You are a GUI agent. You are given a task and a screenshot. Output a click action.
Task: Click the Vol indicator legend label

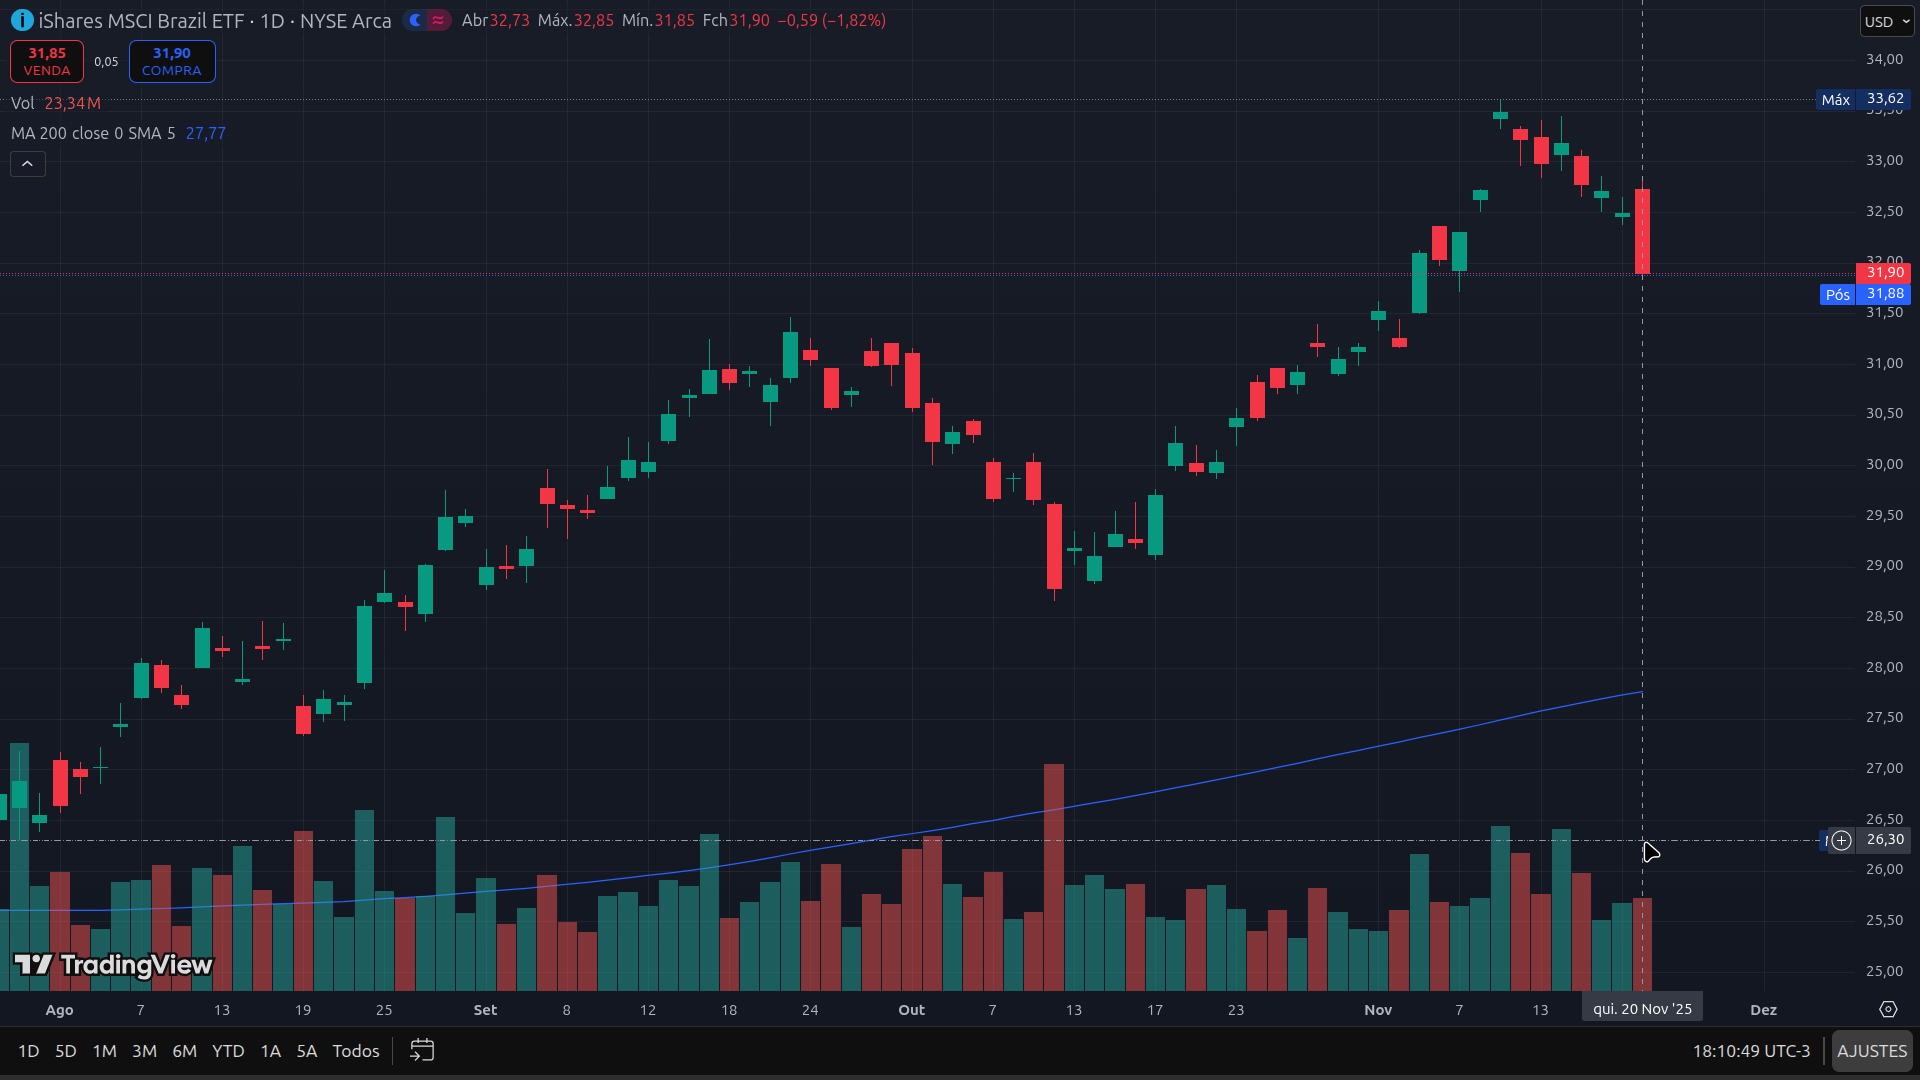22,103
